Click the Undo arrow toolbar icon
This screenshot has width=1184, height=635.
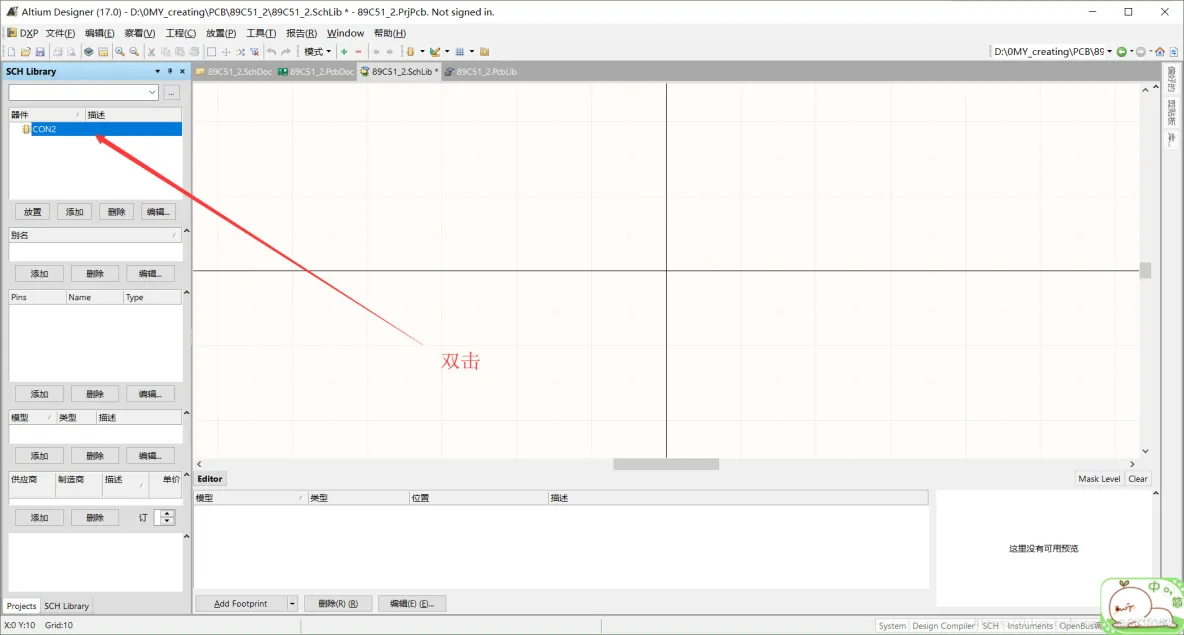pos(272,51)
